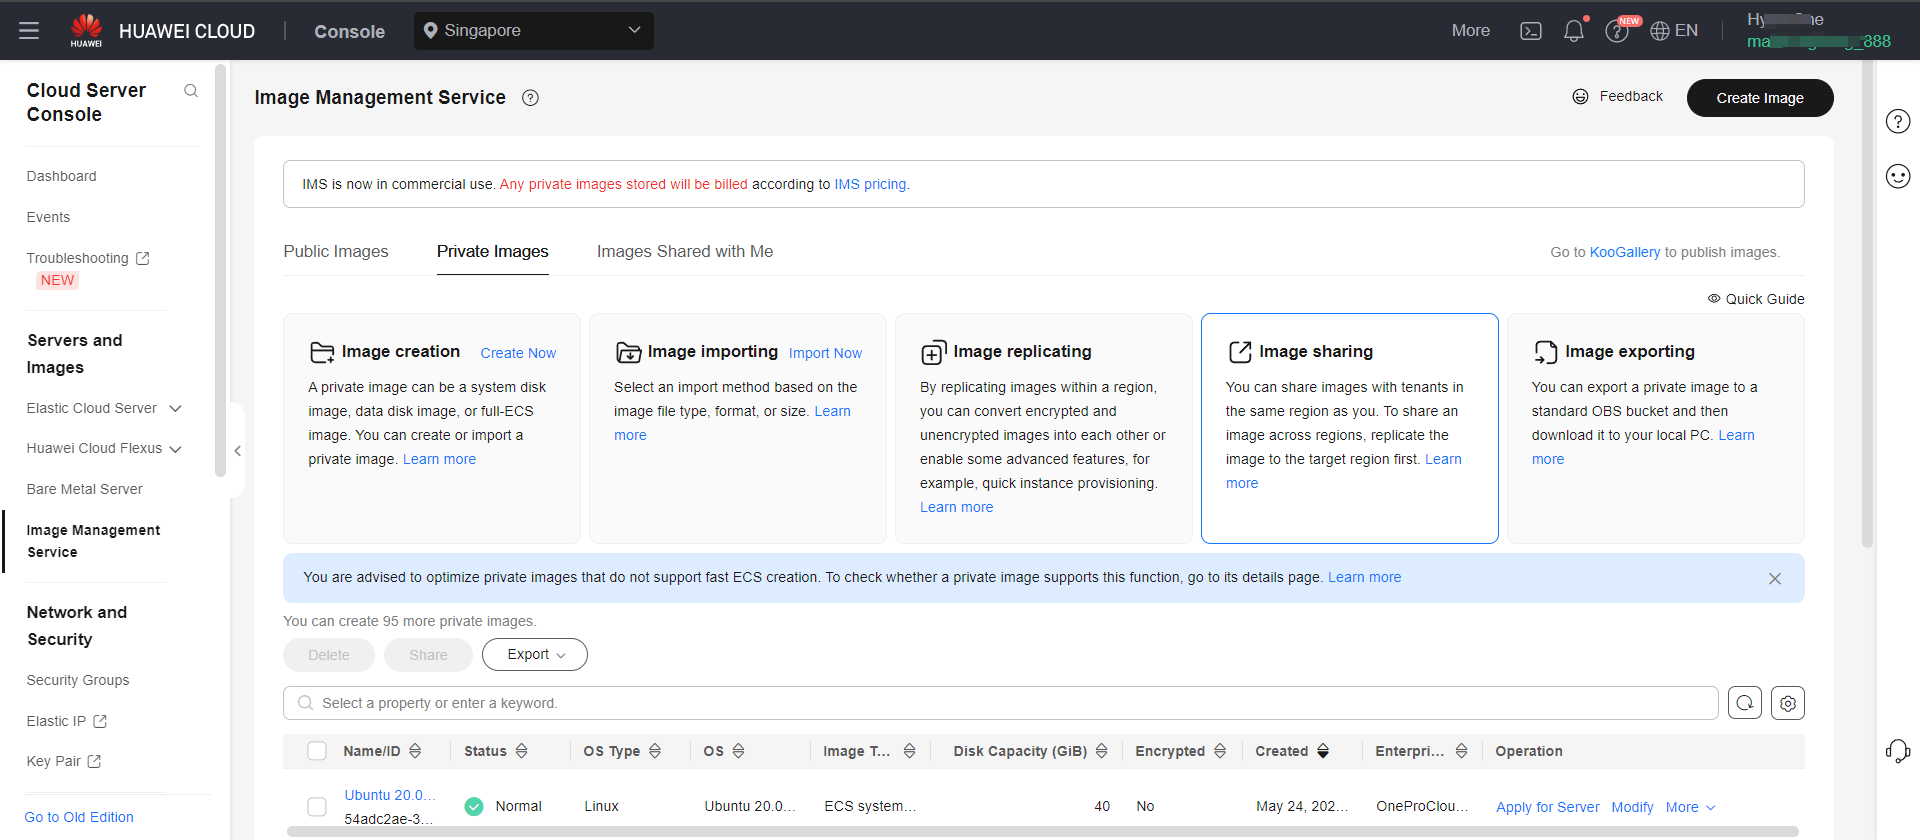The image size is (1920, 840).
Task: Open Bare Metal Server in sidebar
Action: [85, 489]
